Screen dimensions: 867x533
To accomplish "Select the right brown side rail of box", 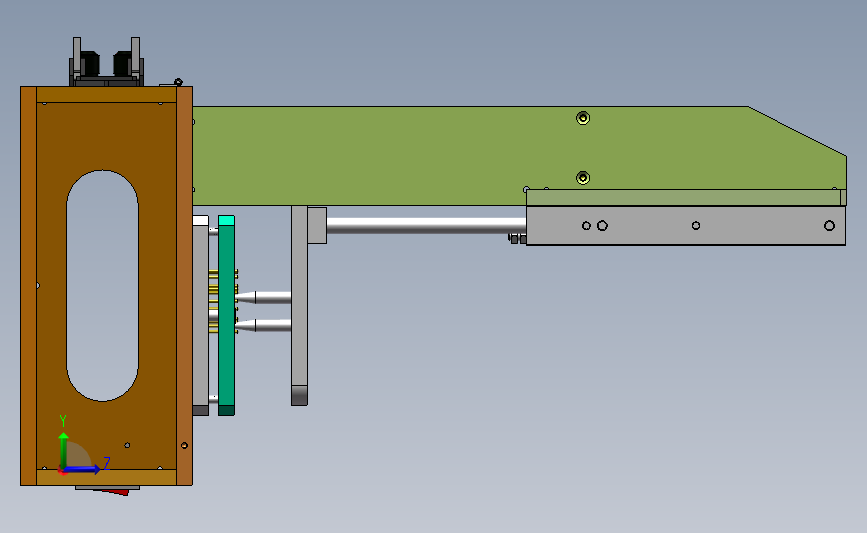I will [x=184, y=286].
